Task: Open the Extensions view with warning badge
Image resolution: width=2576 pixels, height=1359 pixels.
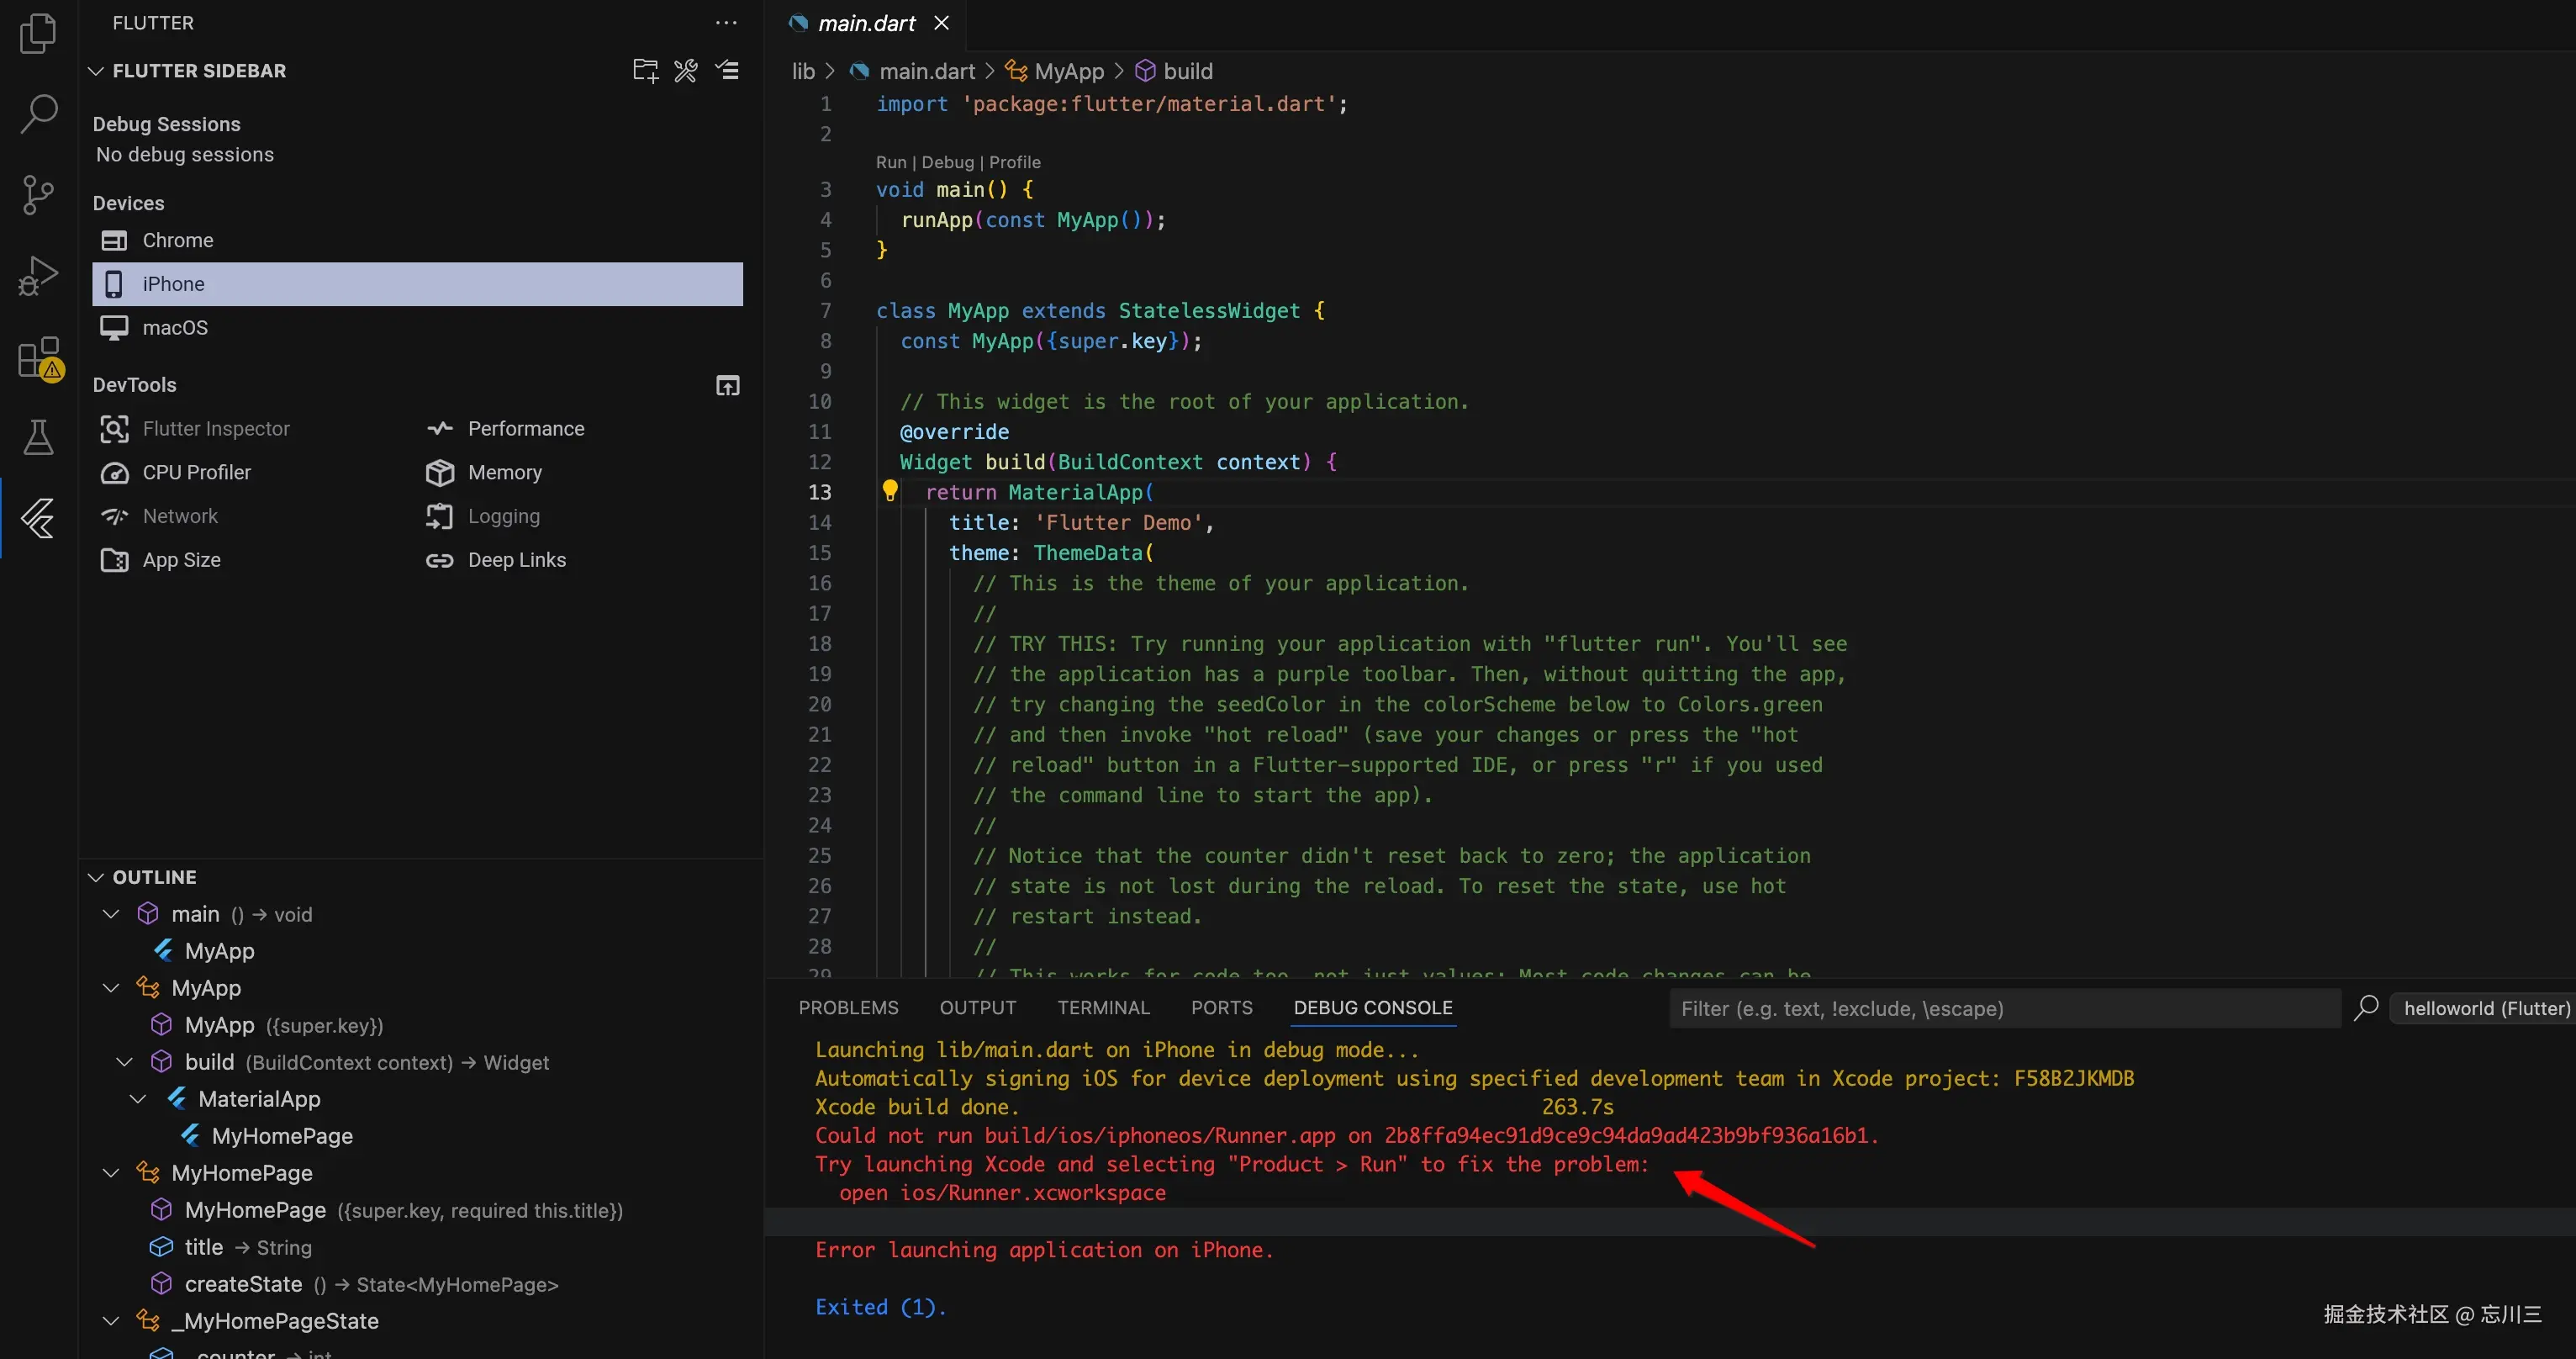Action: (38, 357)
